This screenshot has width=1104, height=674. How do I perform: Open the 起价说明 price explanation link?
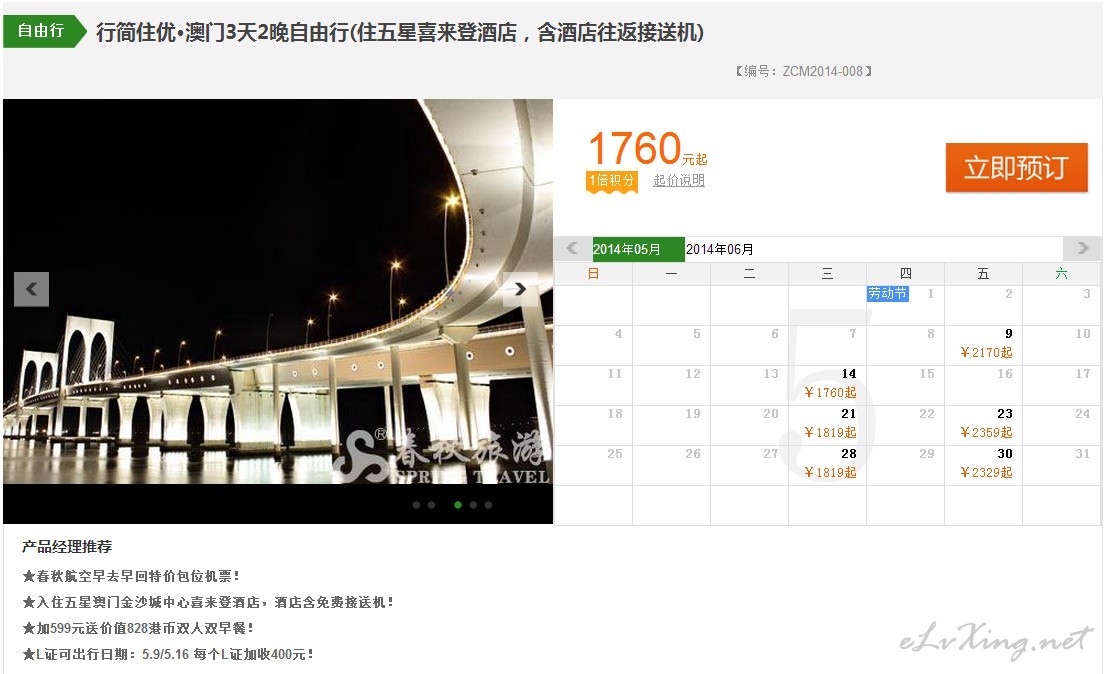679,180
